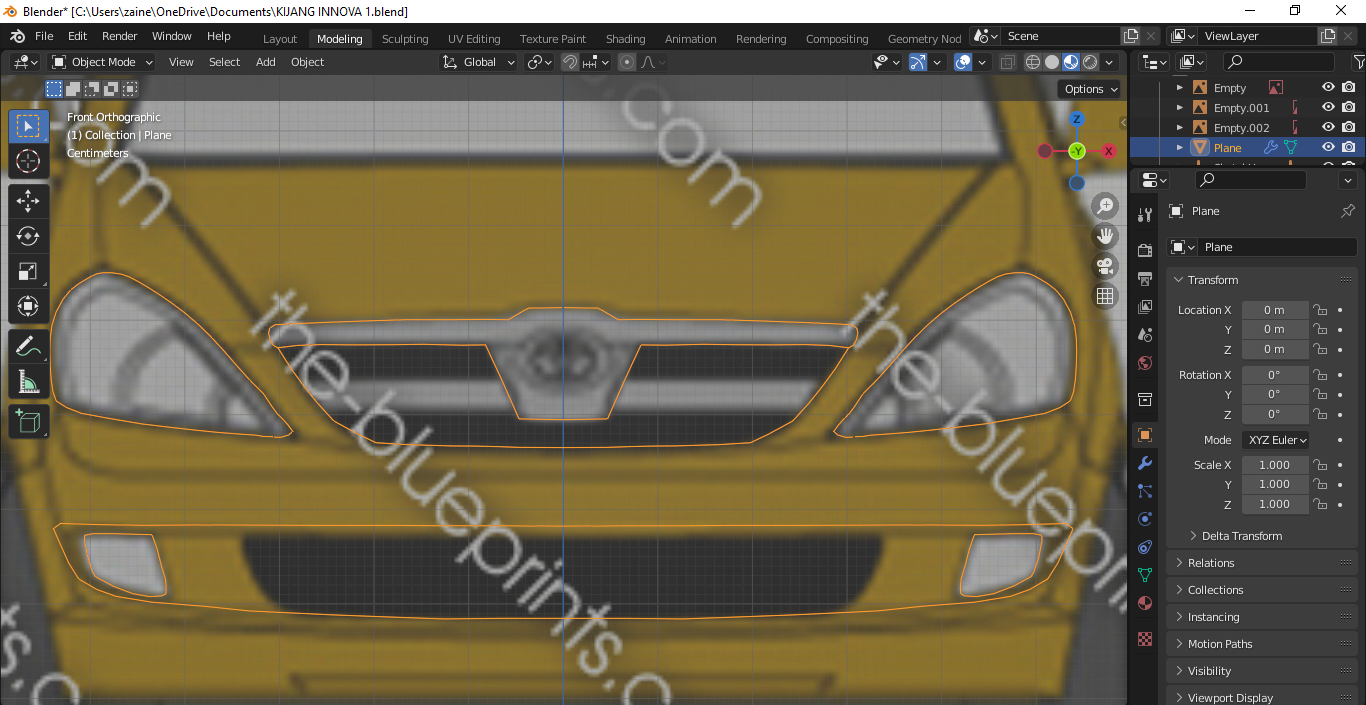
Task: Choose the Add Cube tool
Action: (28, 422)
